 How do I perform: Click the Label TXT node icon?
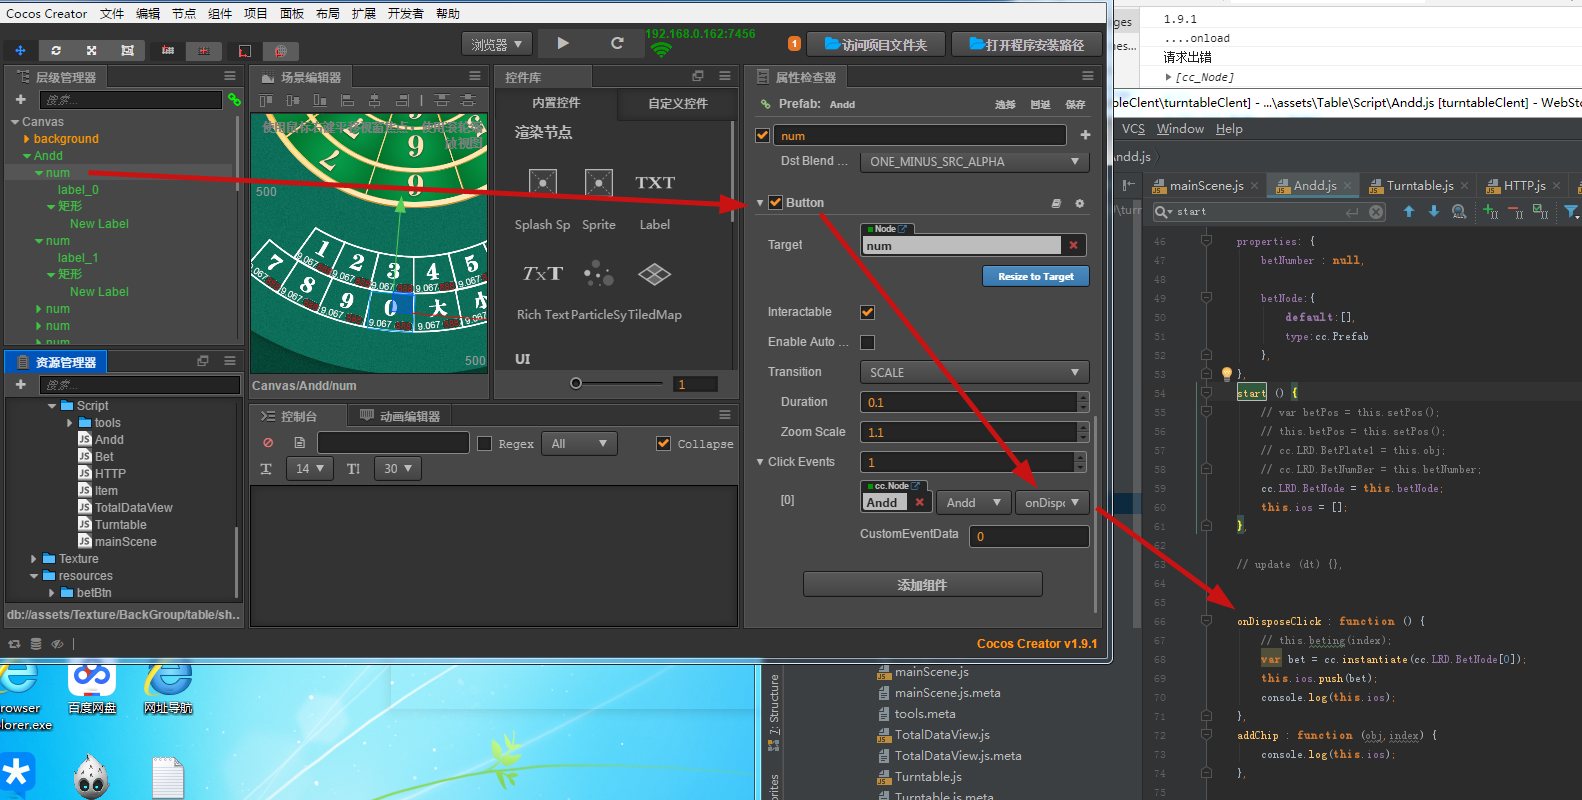[x=655, y=183]
